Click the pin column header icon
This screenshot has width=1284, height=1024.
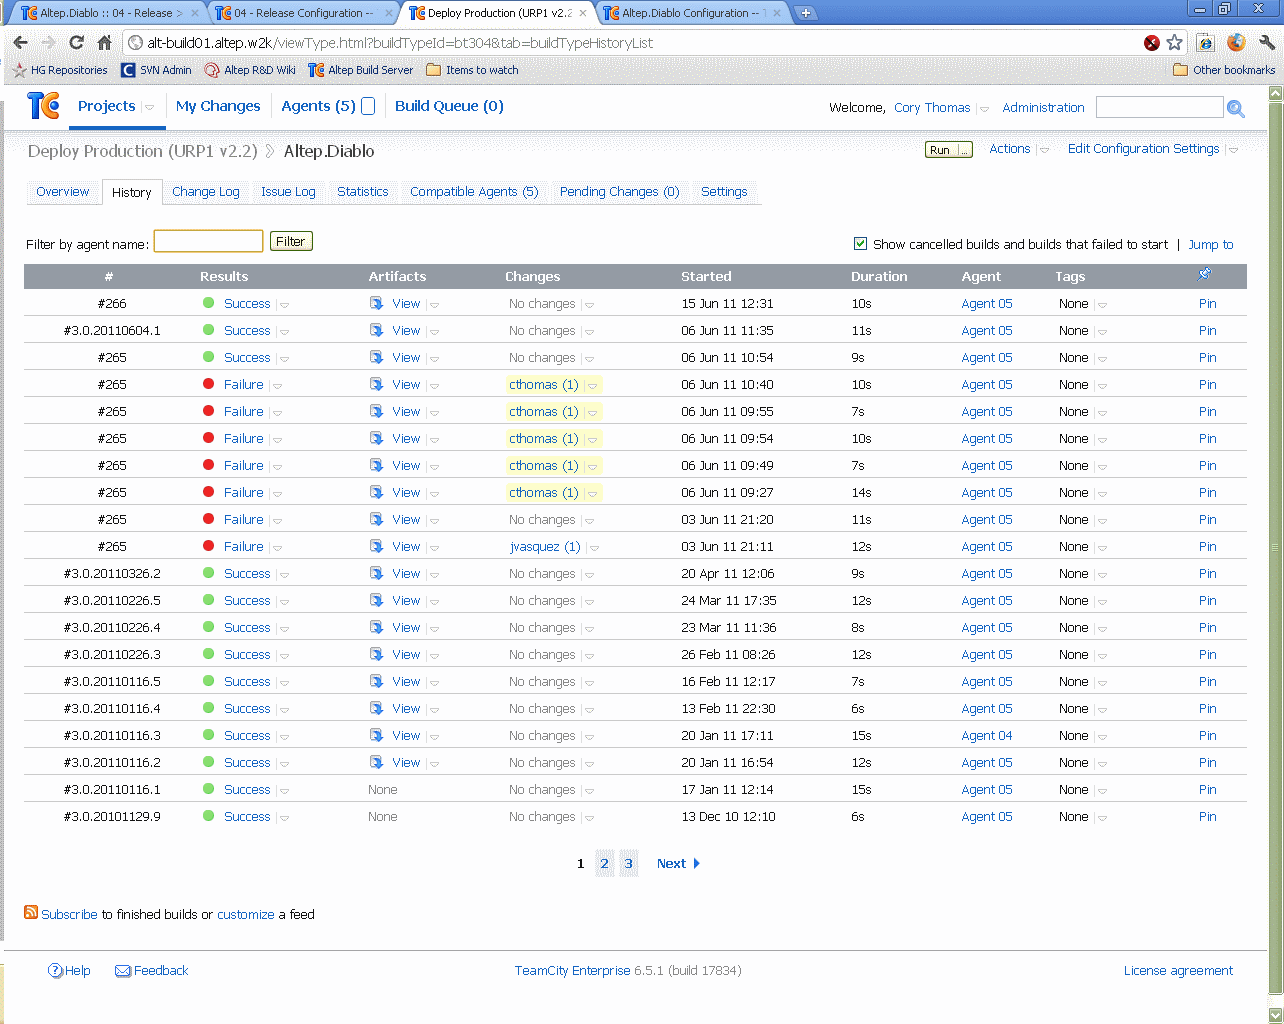(1204, 274)
